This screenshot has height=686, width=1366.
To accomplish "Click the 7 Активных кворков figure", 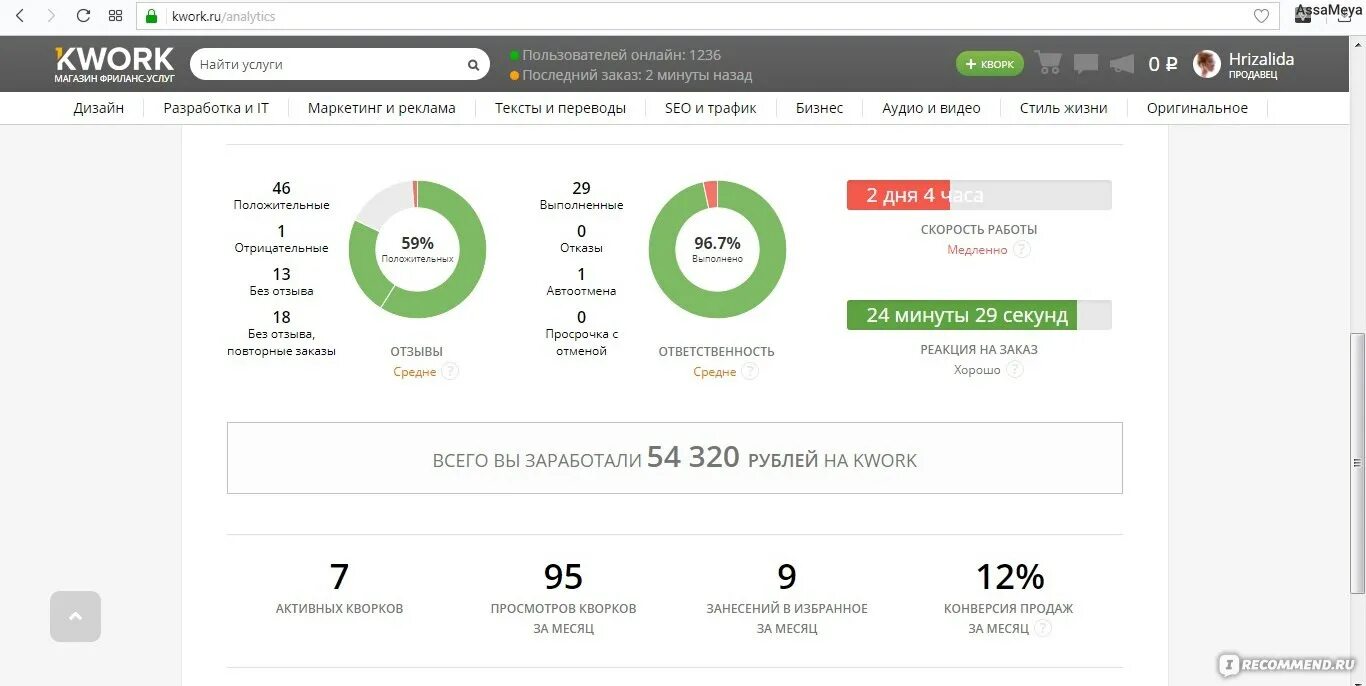I will pyautogui.click(x=339, y=589).
